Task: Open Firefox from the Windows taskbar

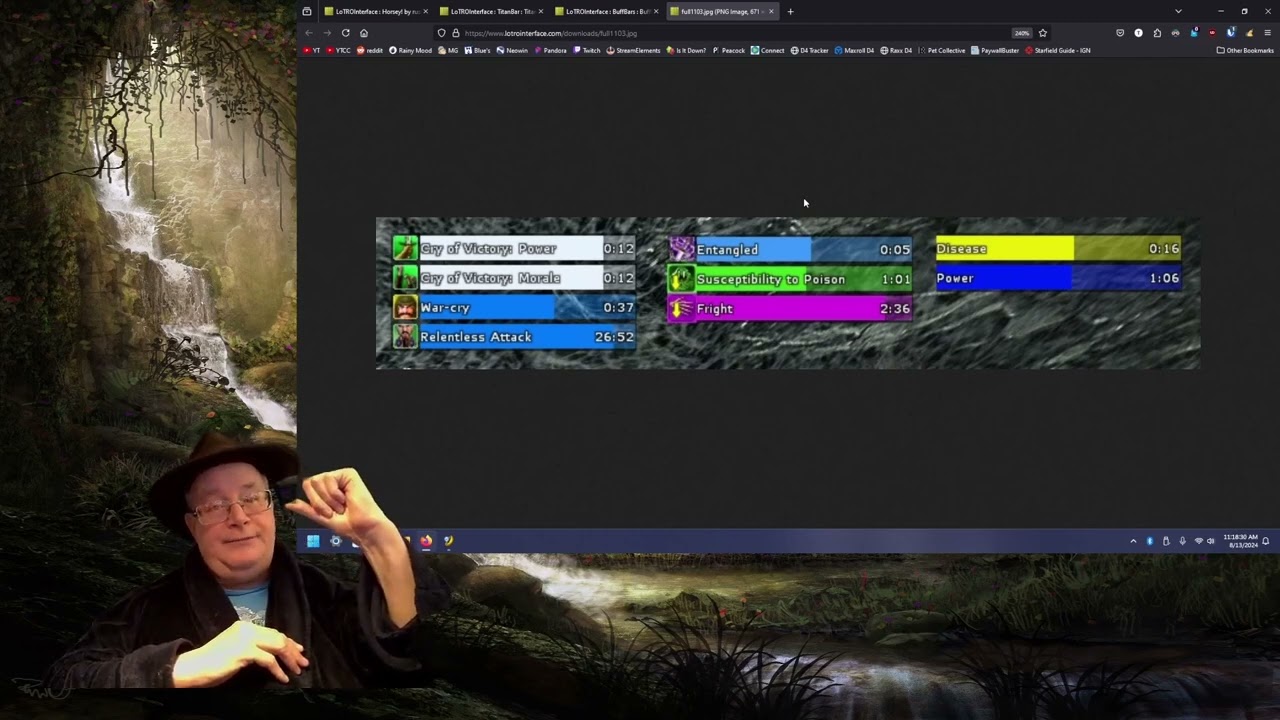Action: click(426, 541)
